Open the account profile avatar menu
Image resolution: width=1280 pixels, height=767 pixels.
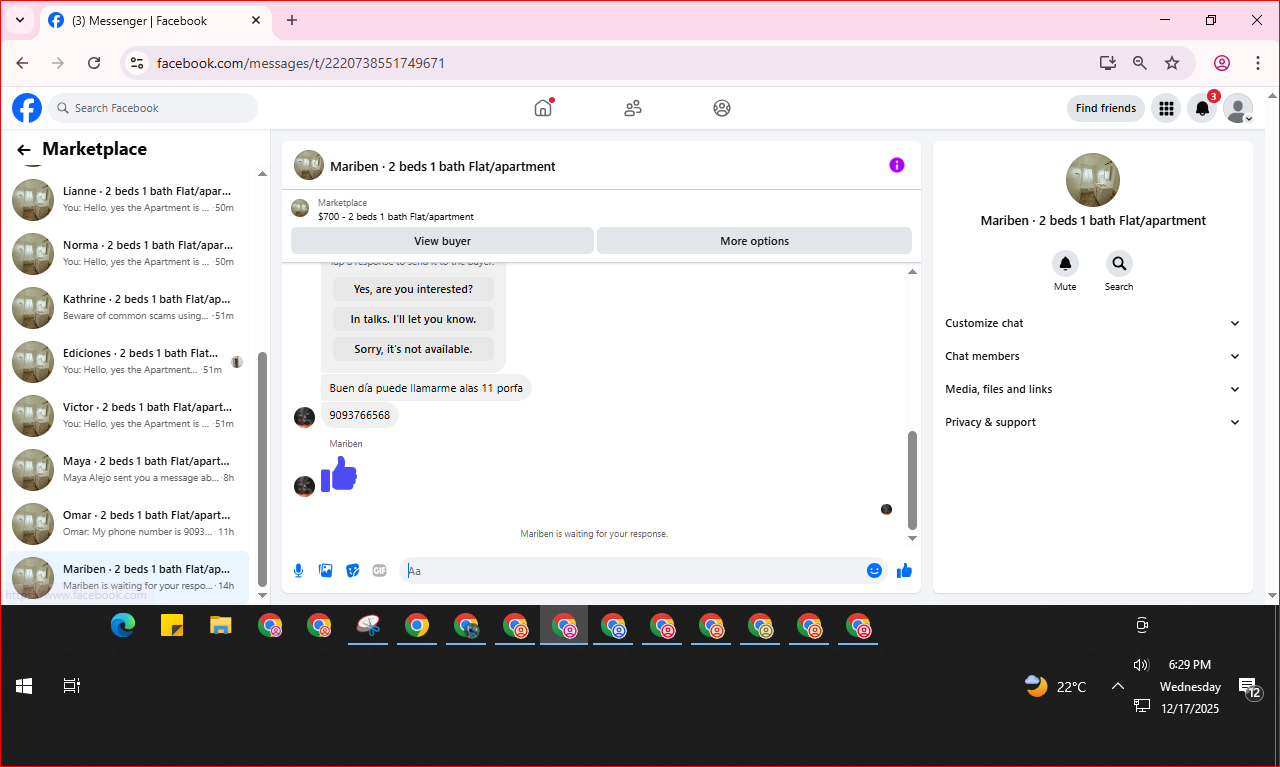1238,108
